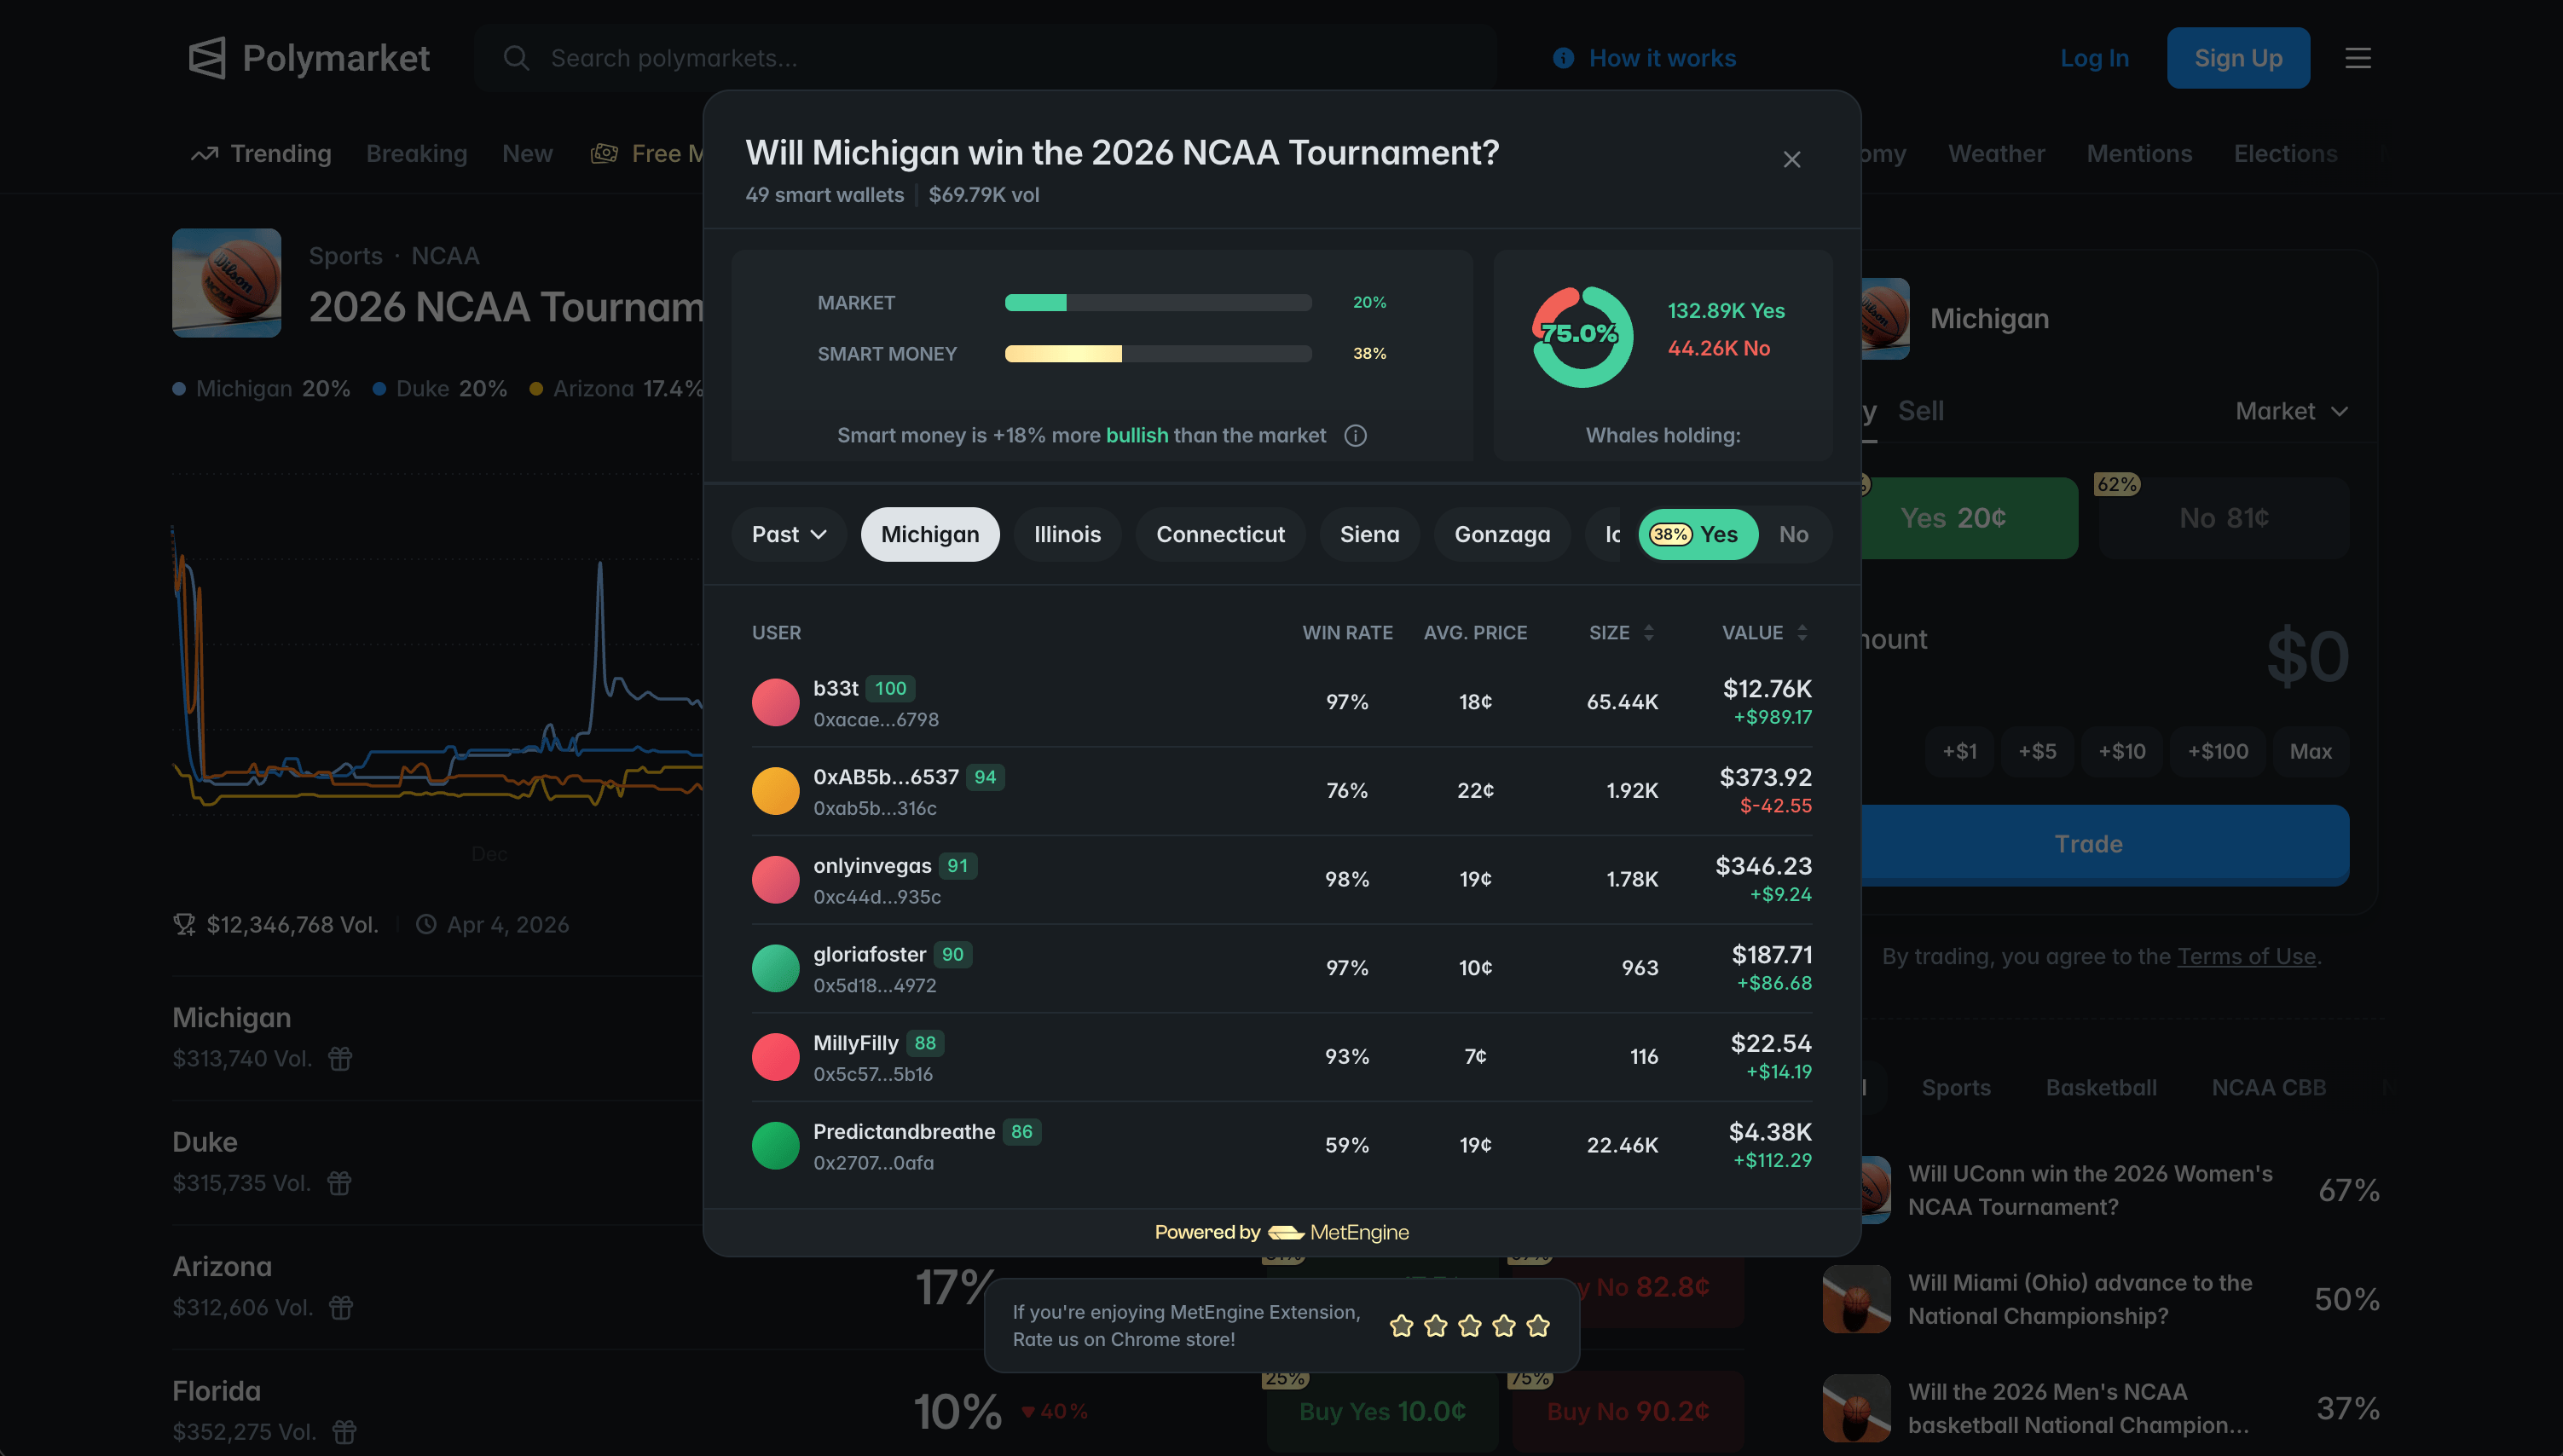Select the Connecticut team chip
This screenshot has width=2563, height=1456.
click(x=1220, y=535)
